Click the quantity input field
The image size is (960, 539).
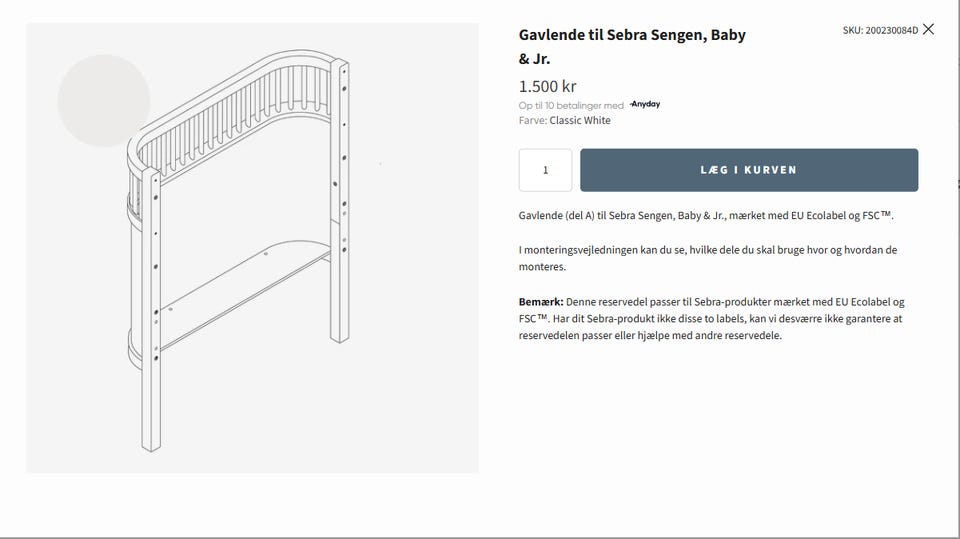(x=545, y=170)
